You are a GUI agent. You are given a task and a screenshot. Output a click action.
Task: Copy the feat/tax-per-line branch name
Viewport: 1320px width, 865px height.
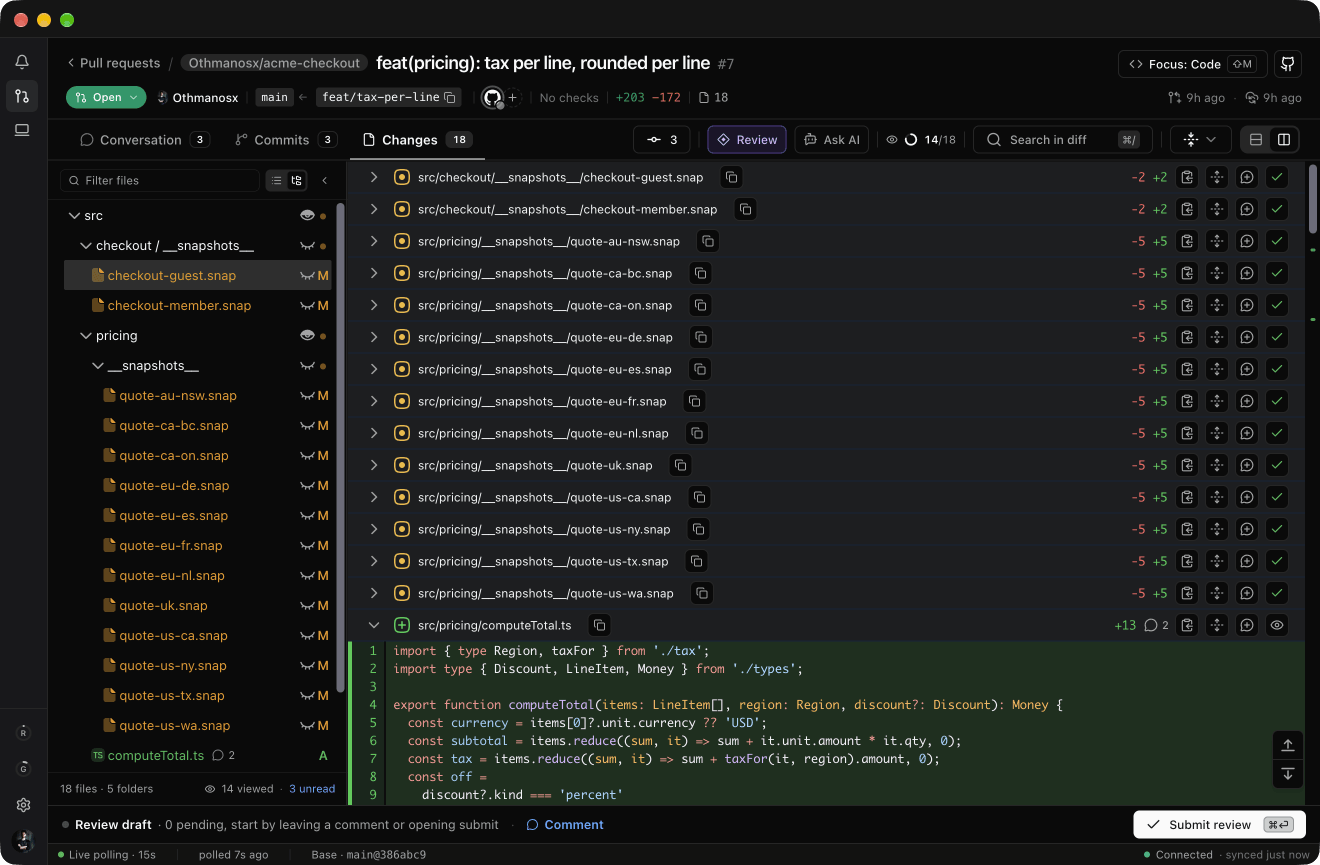point(450,98)
